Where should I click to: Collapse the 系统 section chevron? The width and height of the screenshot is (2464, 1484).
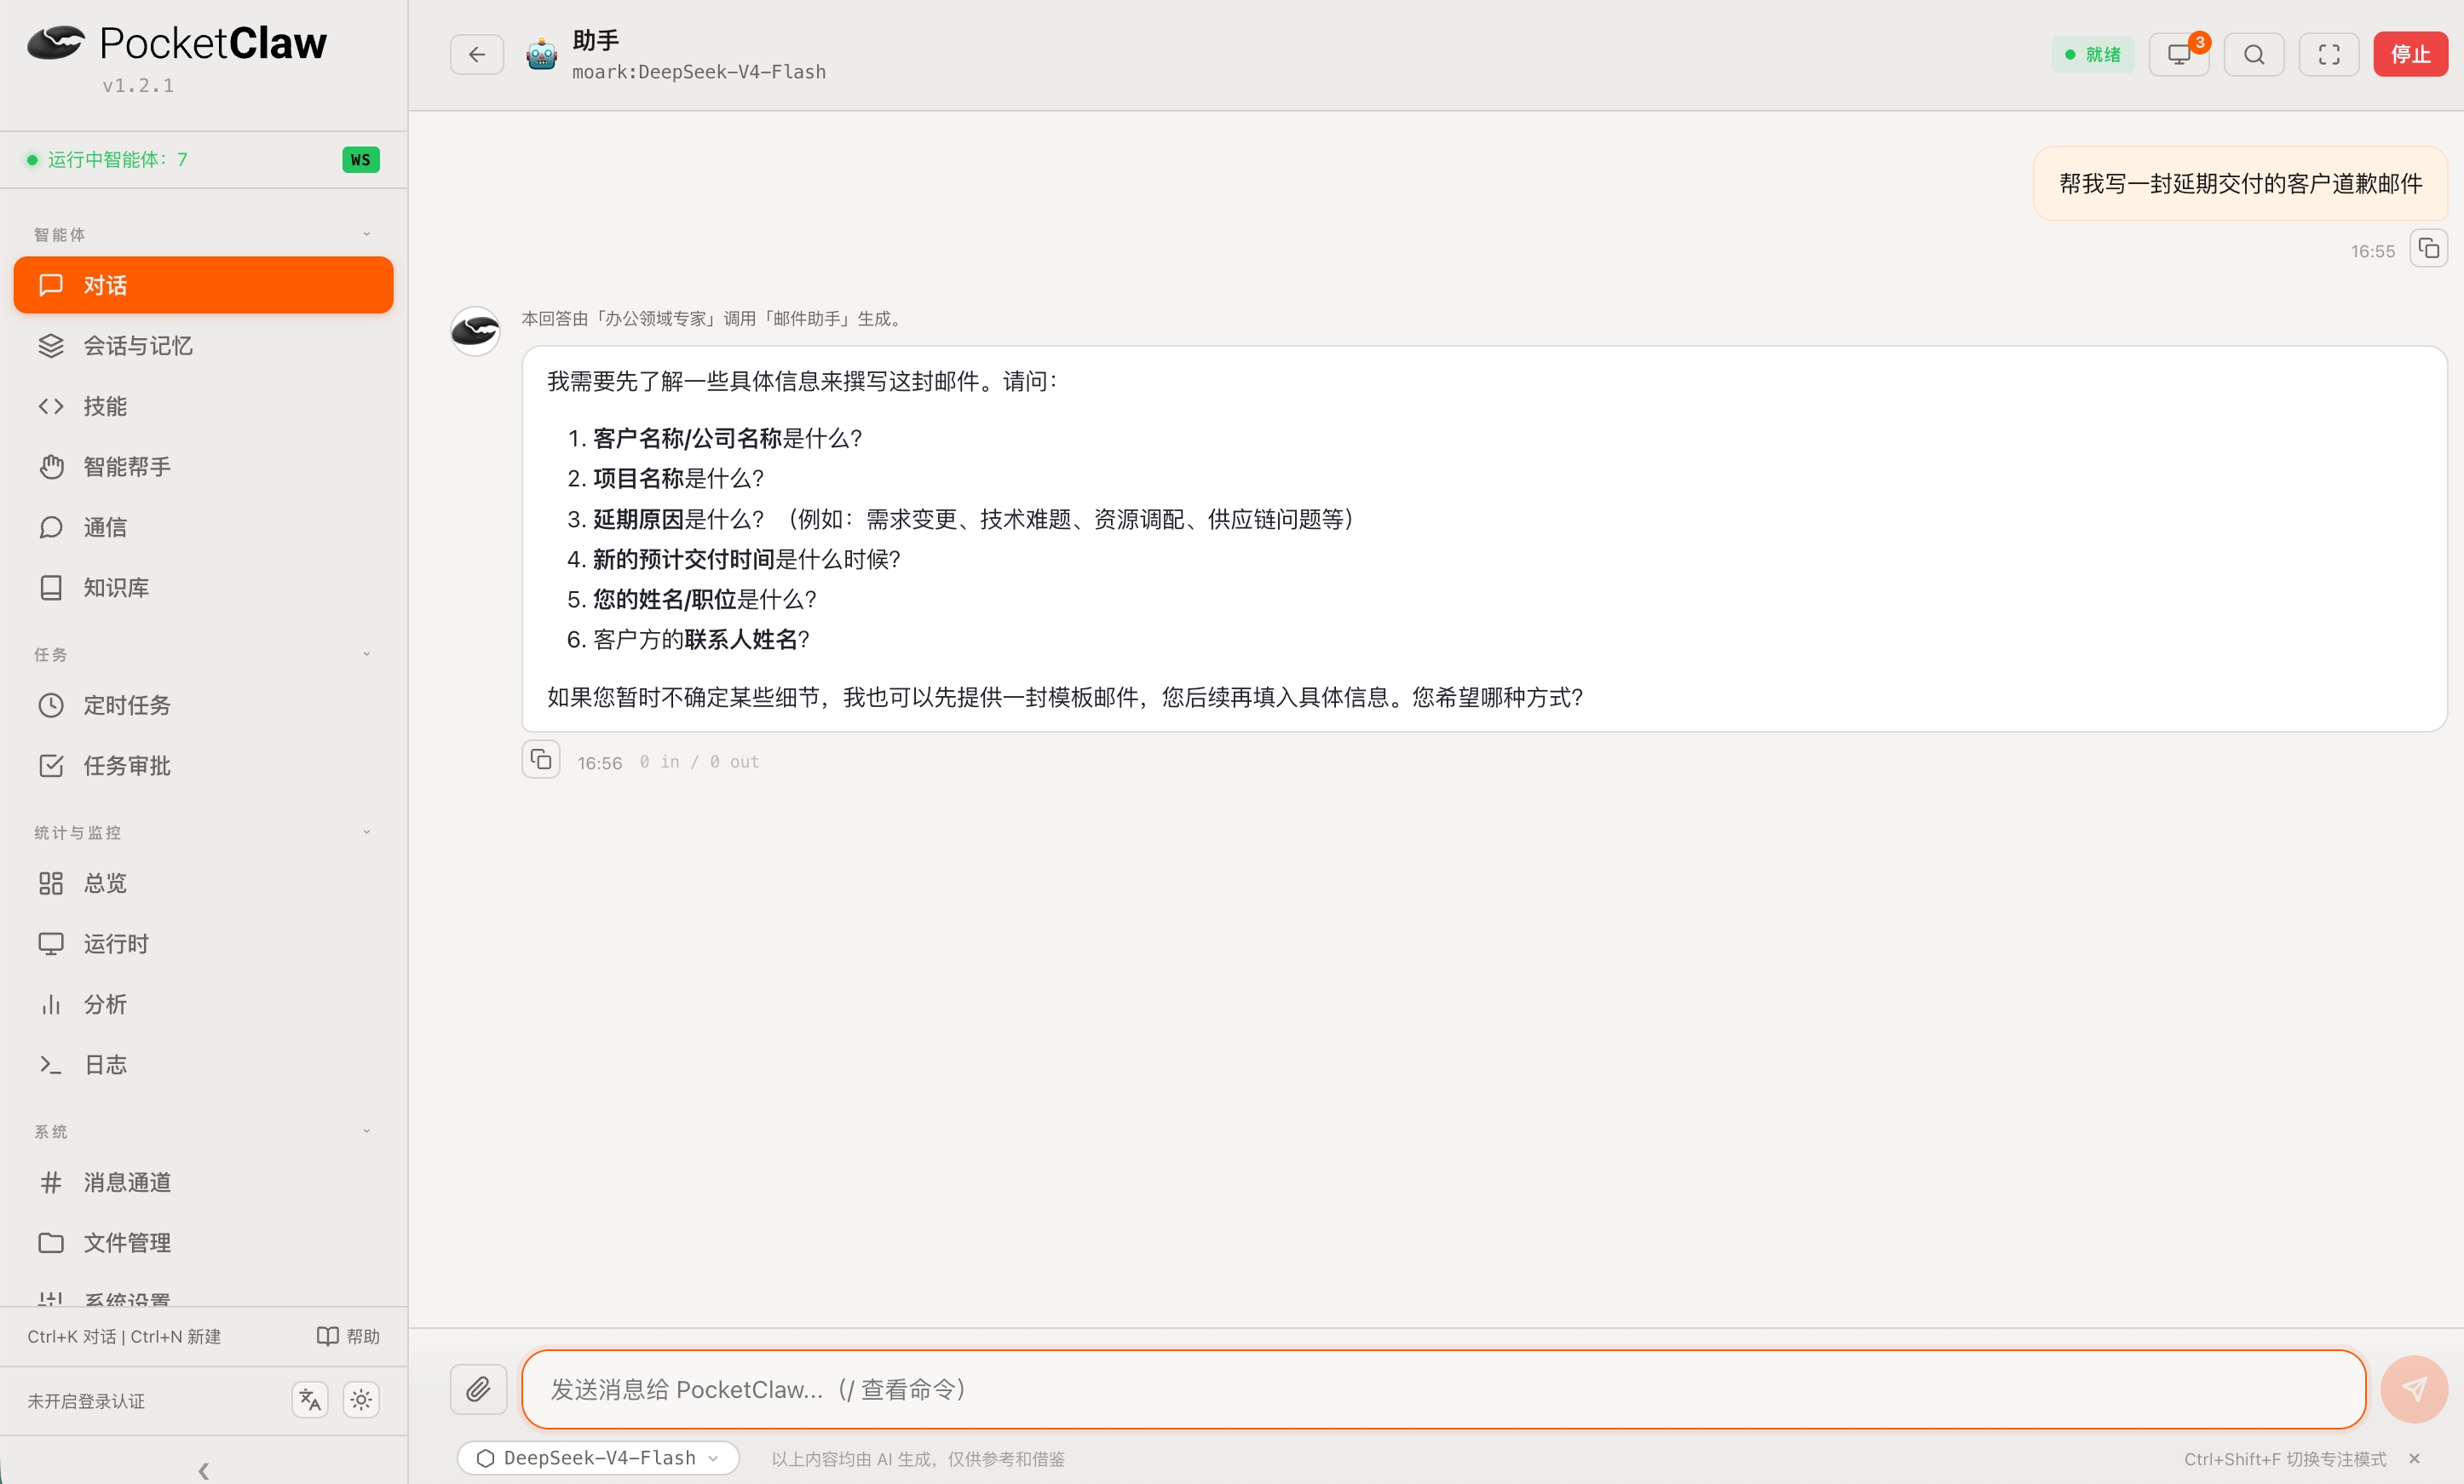click(366, 1131)
